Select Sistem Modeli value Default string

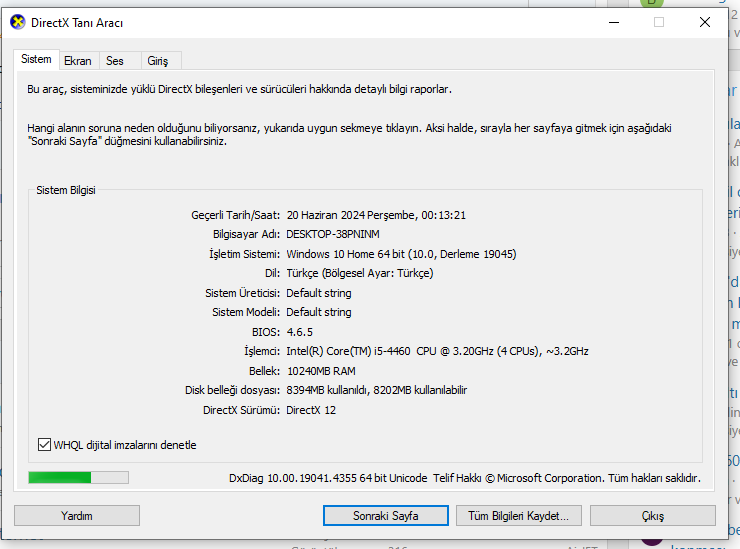(319, 312)
